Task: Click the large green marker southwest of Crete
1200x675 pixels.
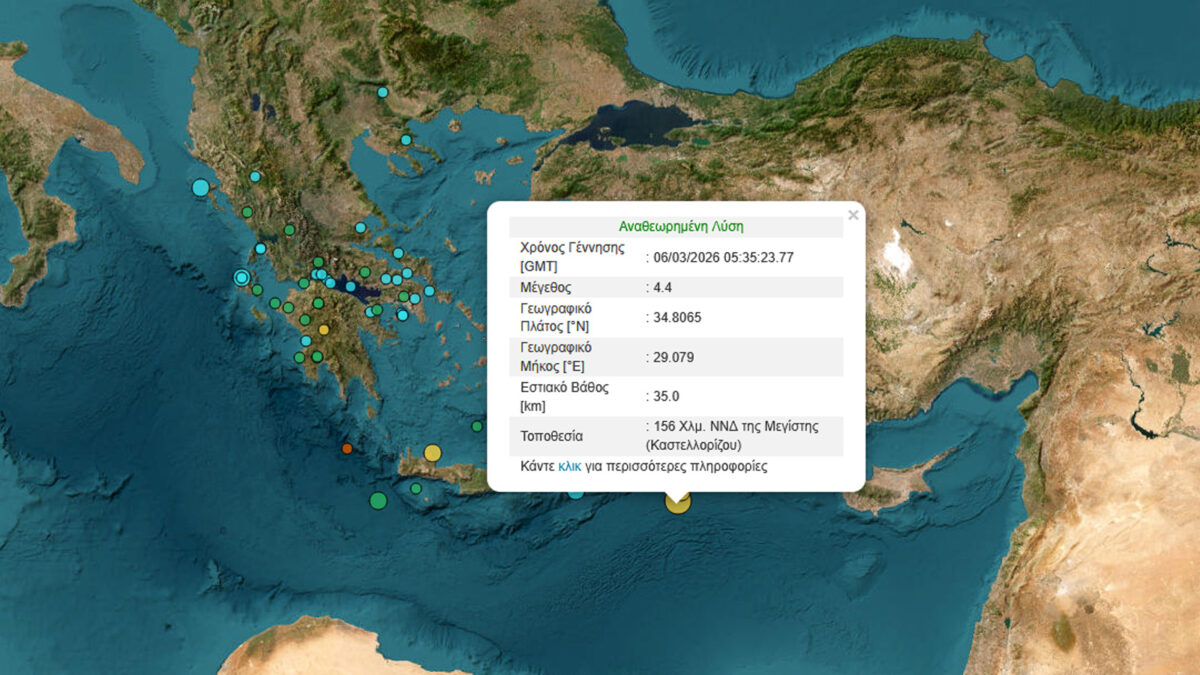Action: (x=378, y=500)
